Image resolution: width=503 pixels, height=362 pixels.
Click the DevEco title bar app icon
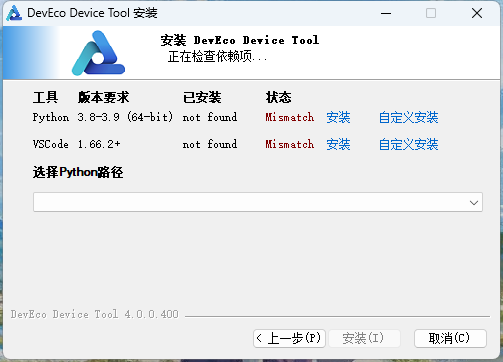pyautogui.click(x=14, y=13)
